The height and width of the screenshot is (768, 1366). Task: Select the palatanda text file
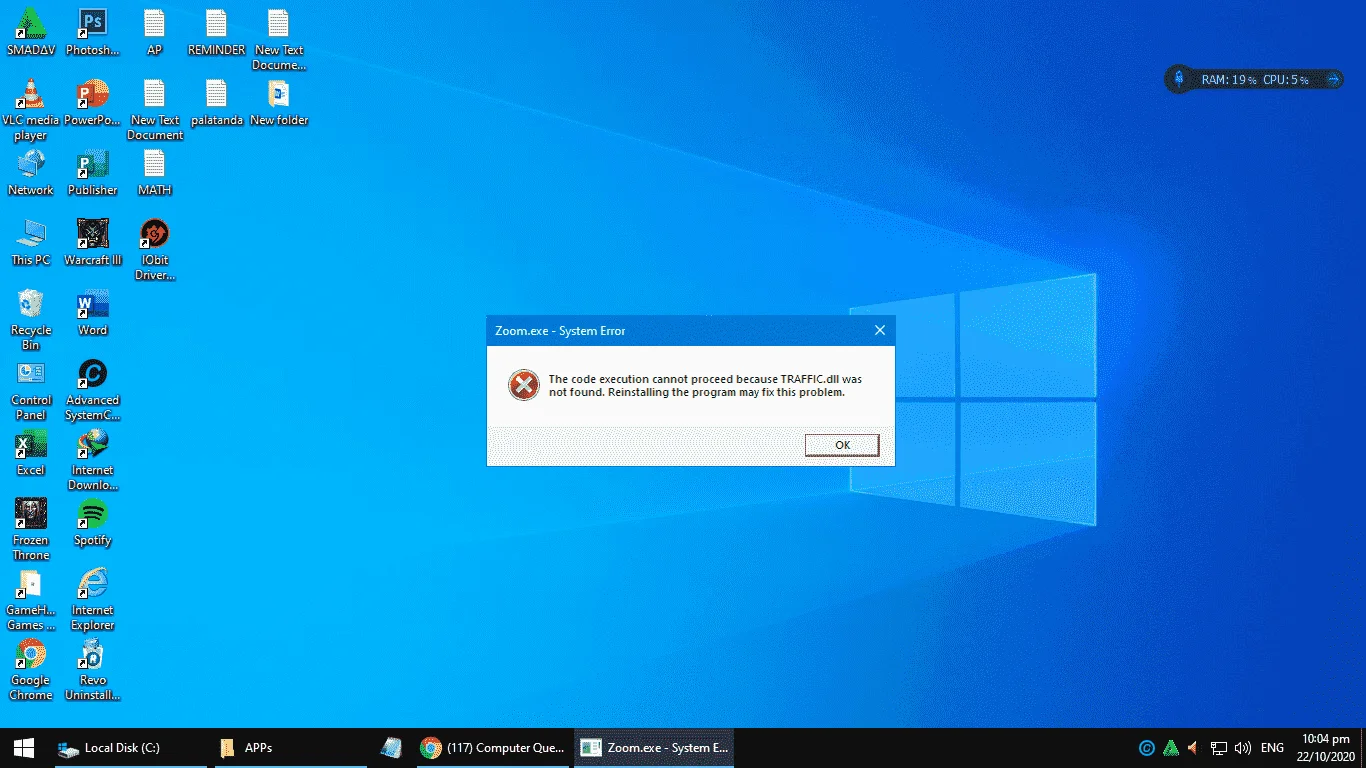coord(217,101)
